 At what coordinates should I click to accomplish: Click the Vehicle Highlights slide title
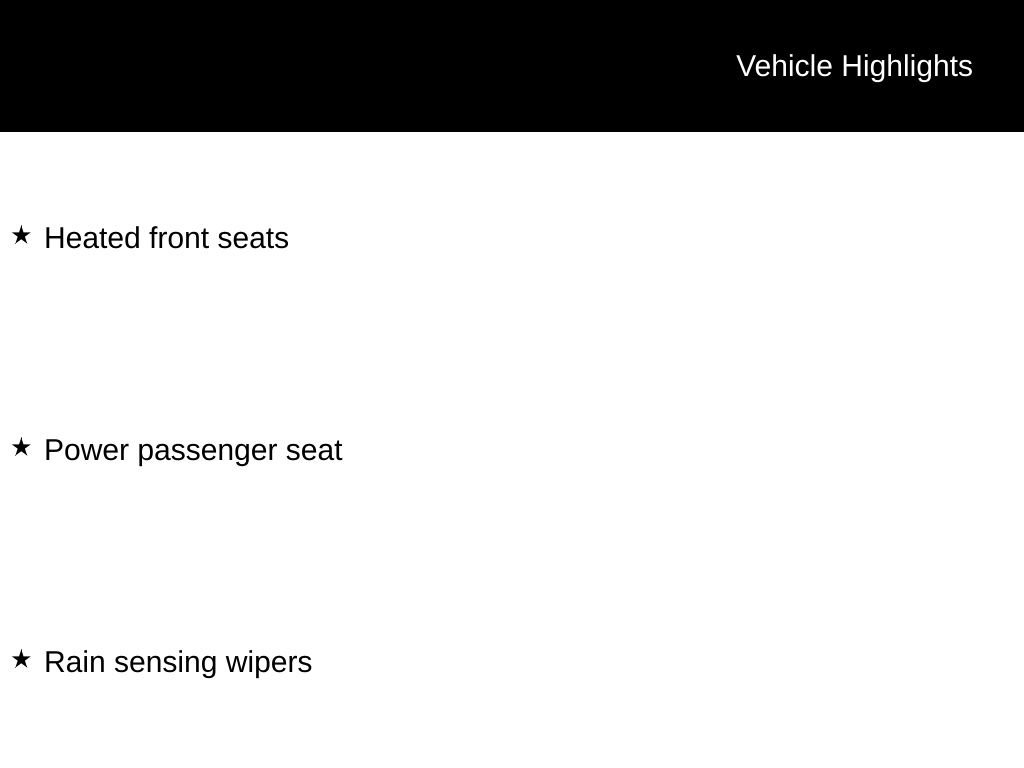tap(854, 66)
